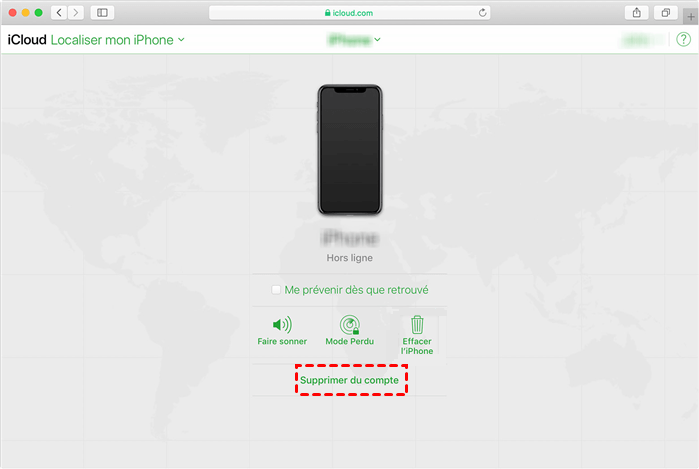Go back with the browser back arrow

tap(59, 12)
